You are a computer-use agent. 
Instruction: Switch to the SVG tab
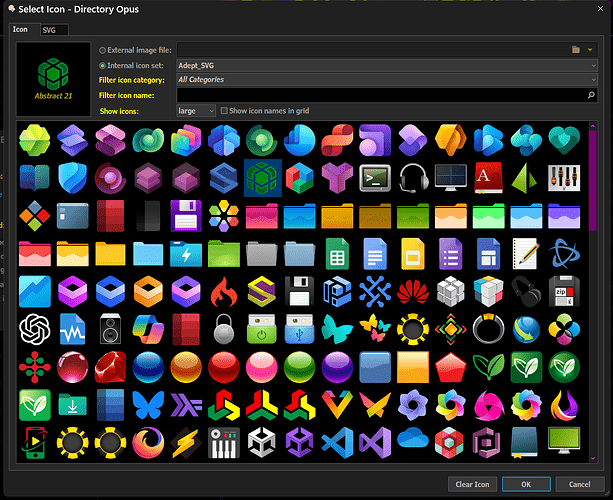(x=54, y=30)
